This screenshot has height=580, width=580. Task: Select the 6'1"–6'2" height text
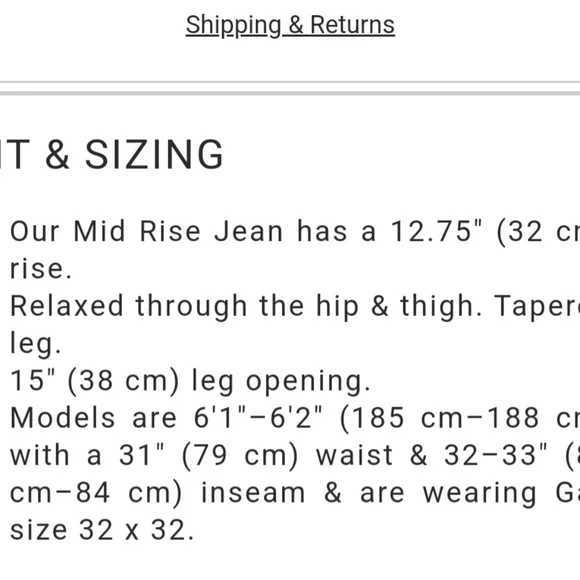tap(258, 418)
